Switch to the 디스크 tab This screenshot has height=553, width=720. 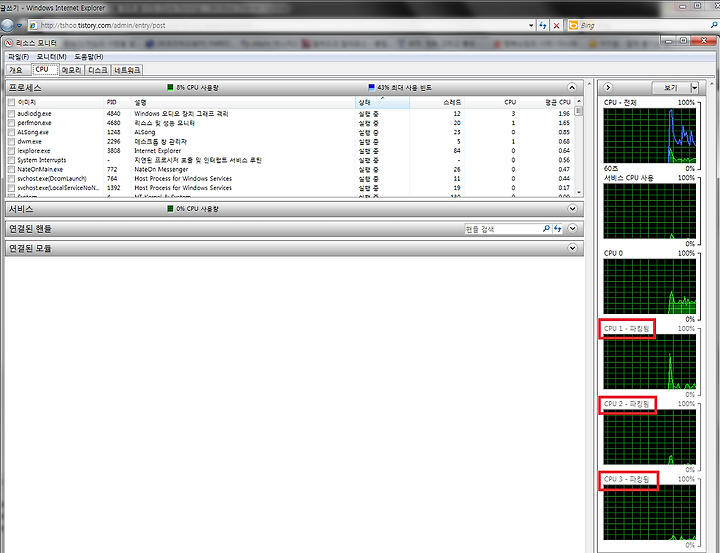coord(97,70)
